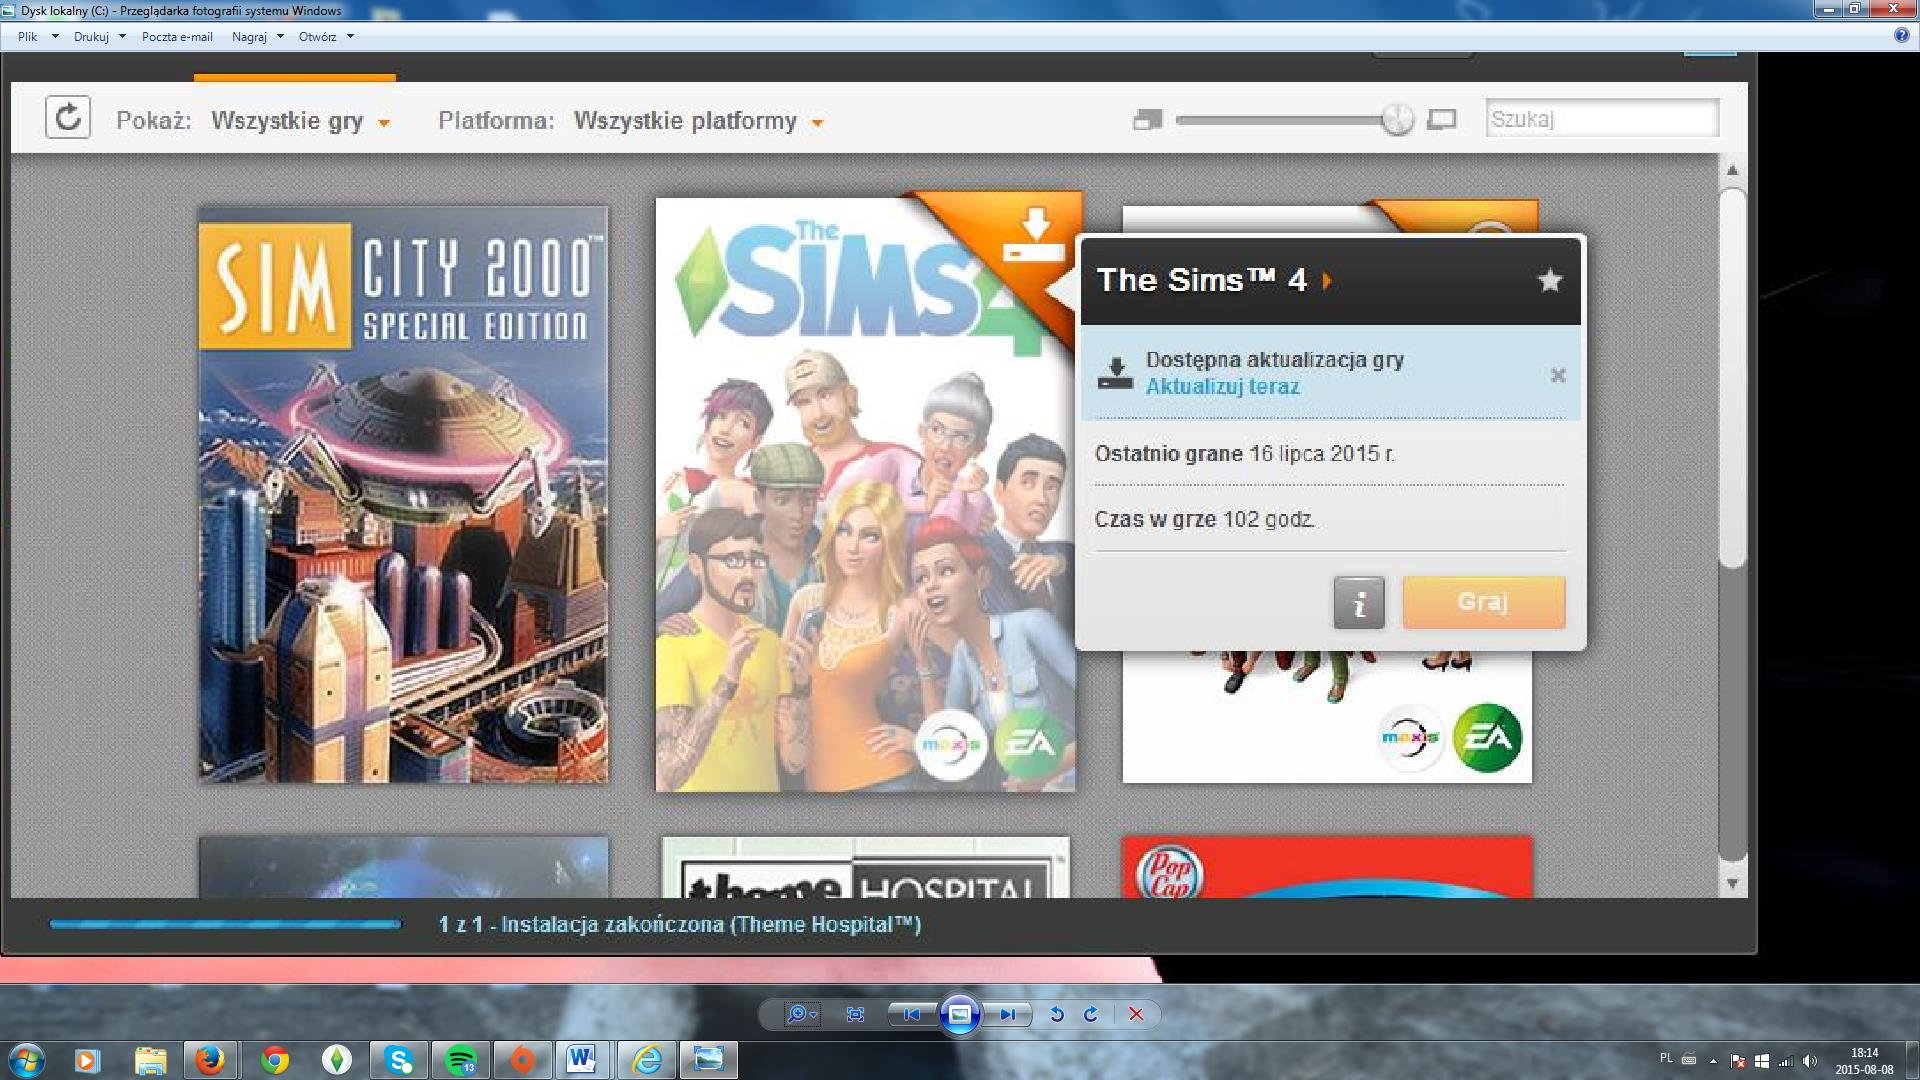
Task: Open the 'Wszystkie platformy' dropdown
Action: [698, 121]
